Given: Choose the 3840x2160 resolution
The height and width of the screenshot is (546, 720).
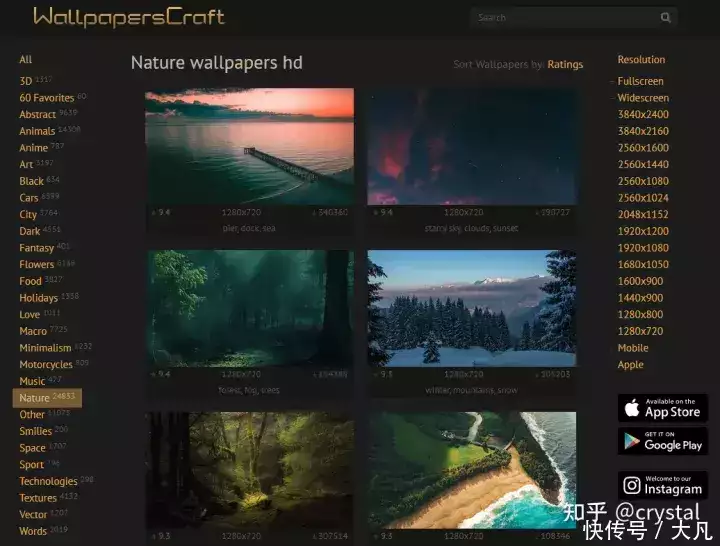Looking at the screenshot, I should point(643,131).
